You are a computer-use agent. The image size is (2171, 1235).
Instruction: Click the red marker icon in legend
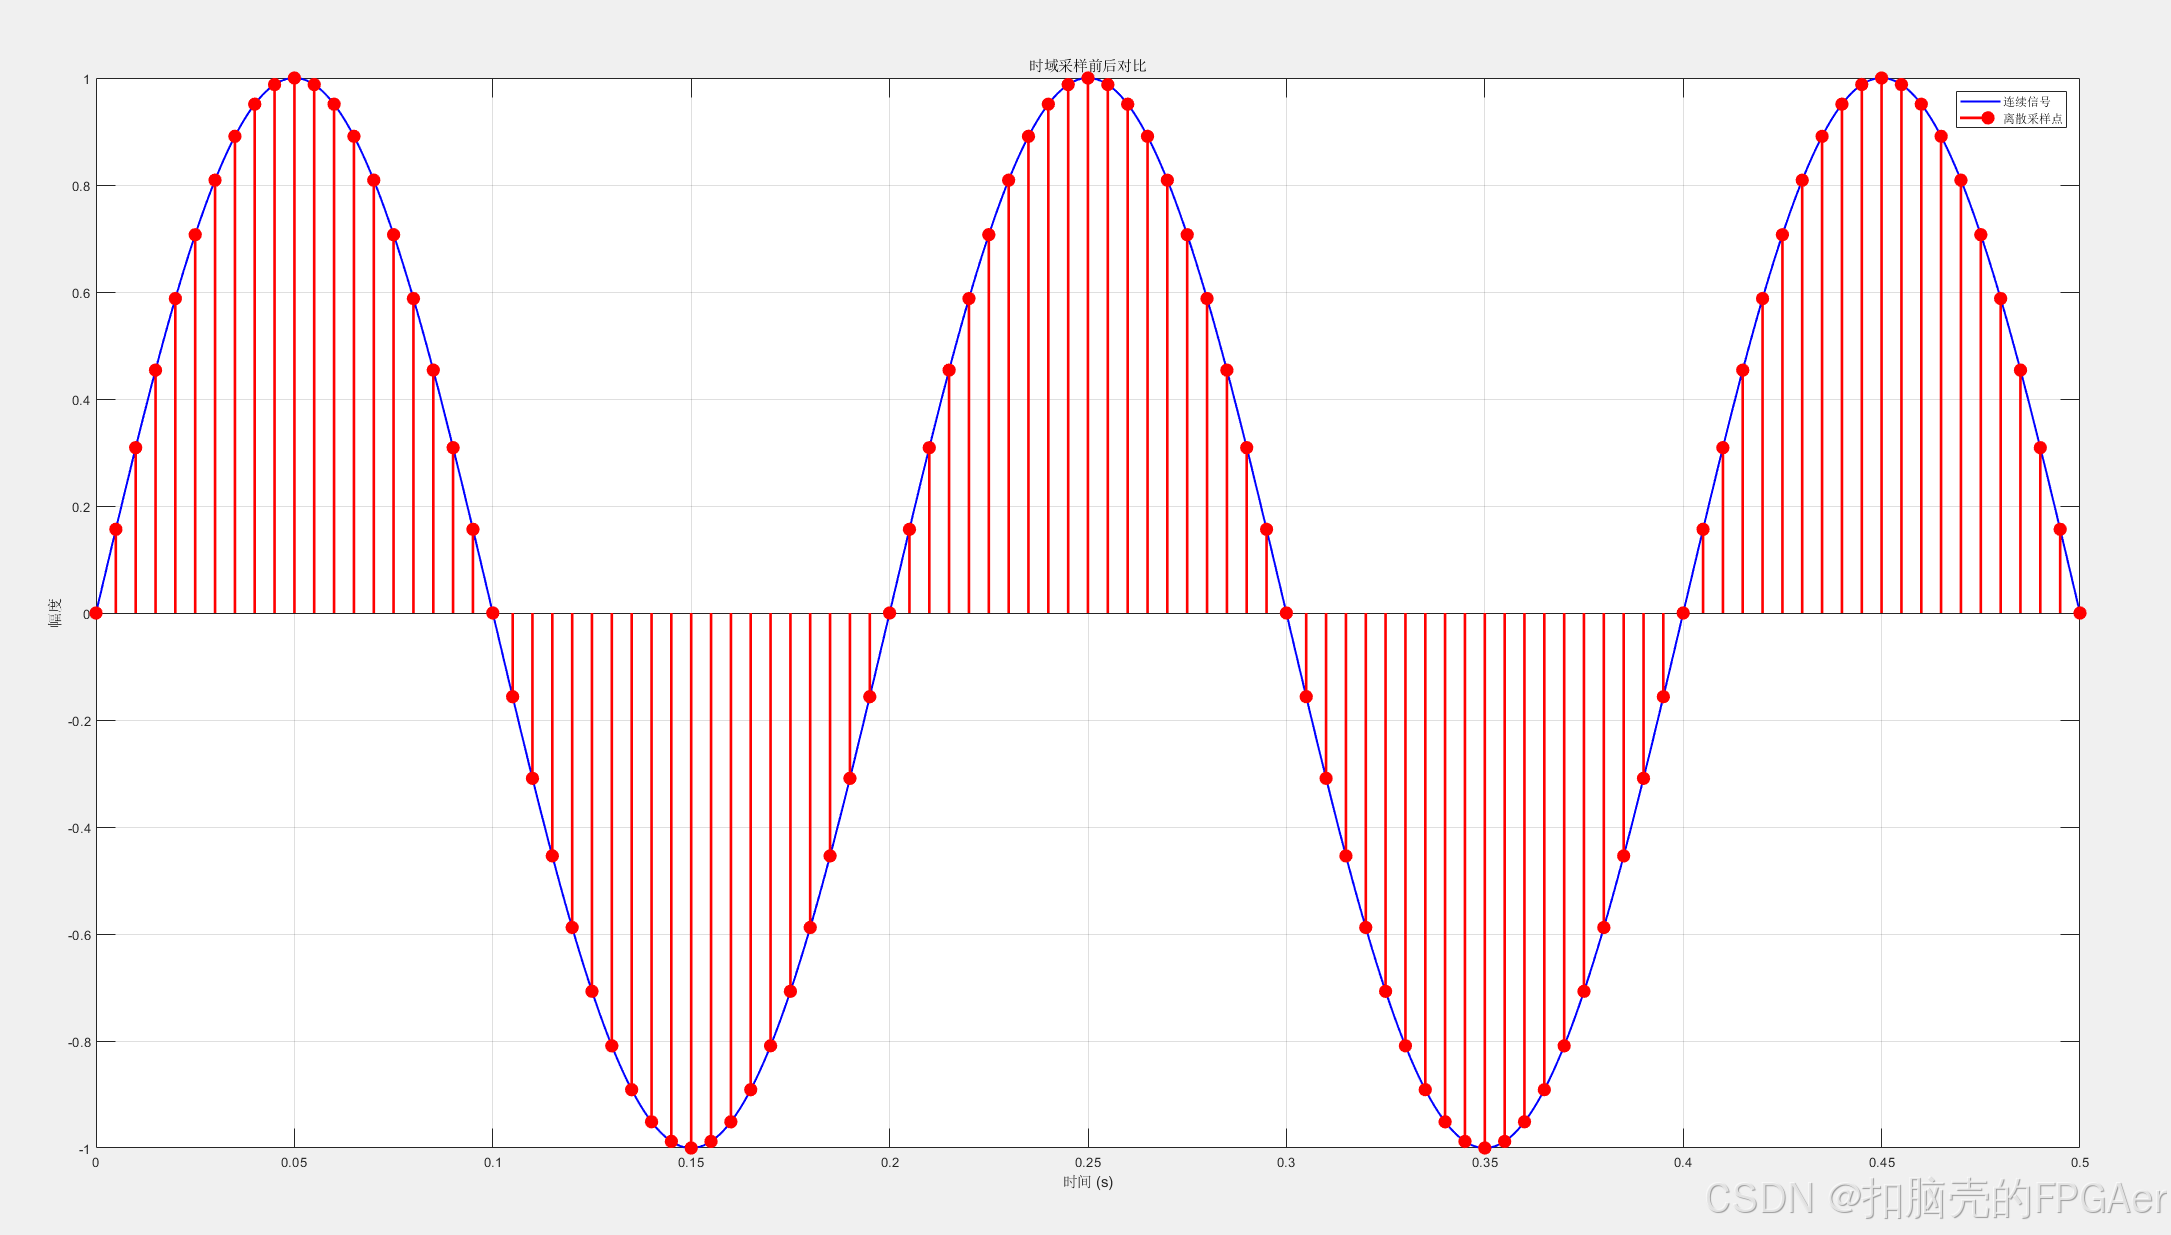click(x=1988, y=118)
